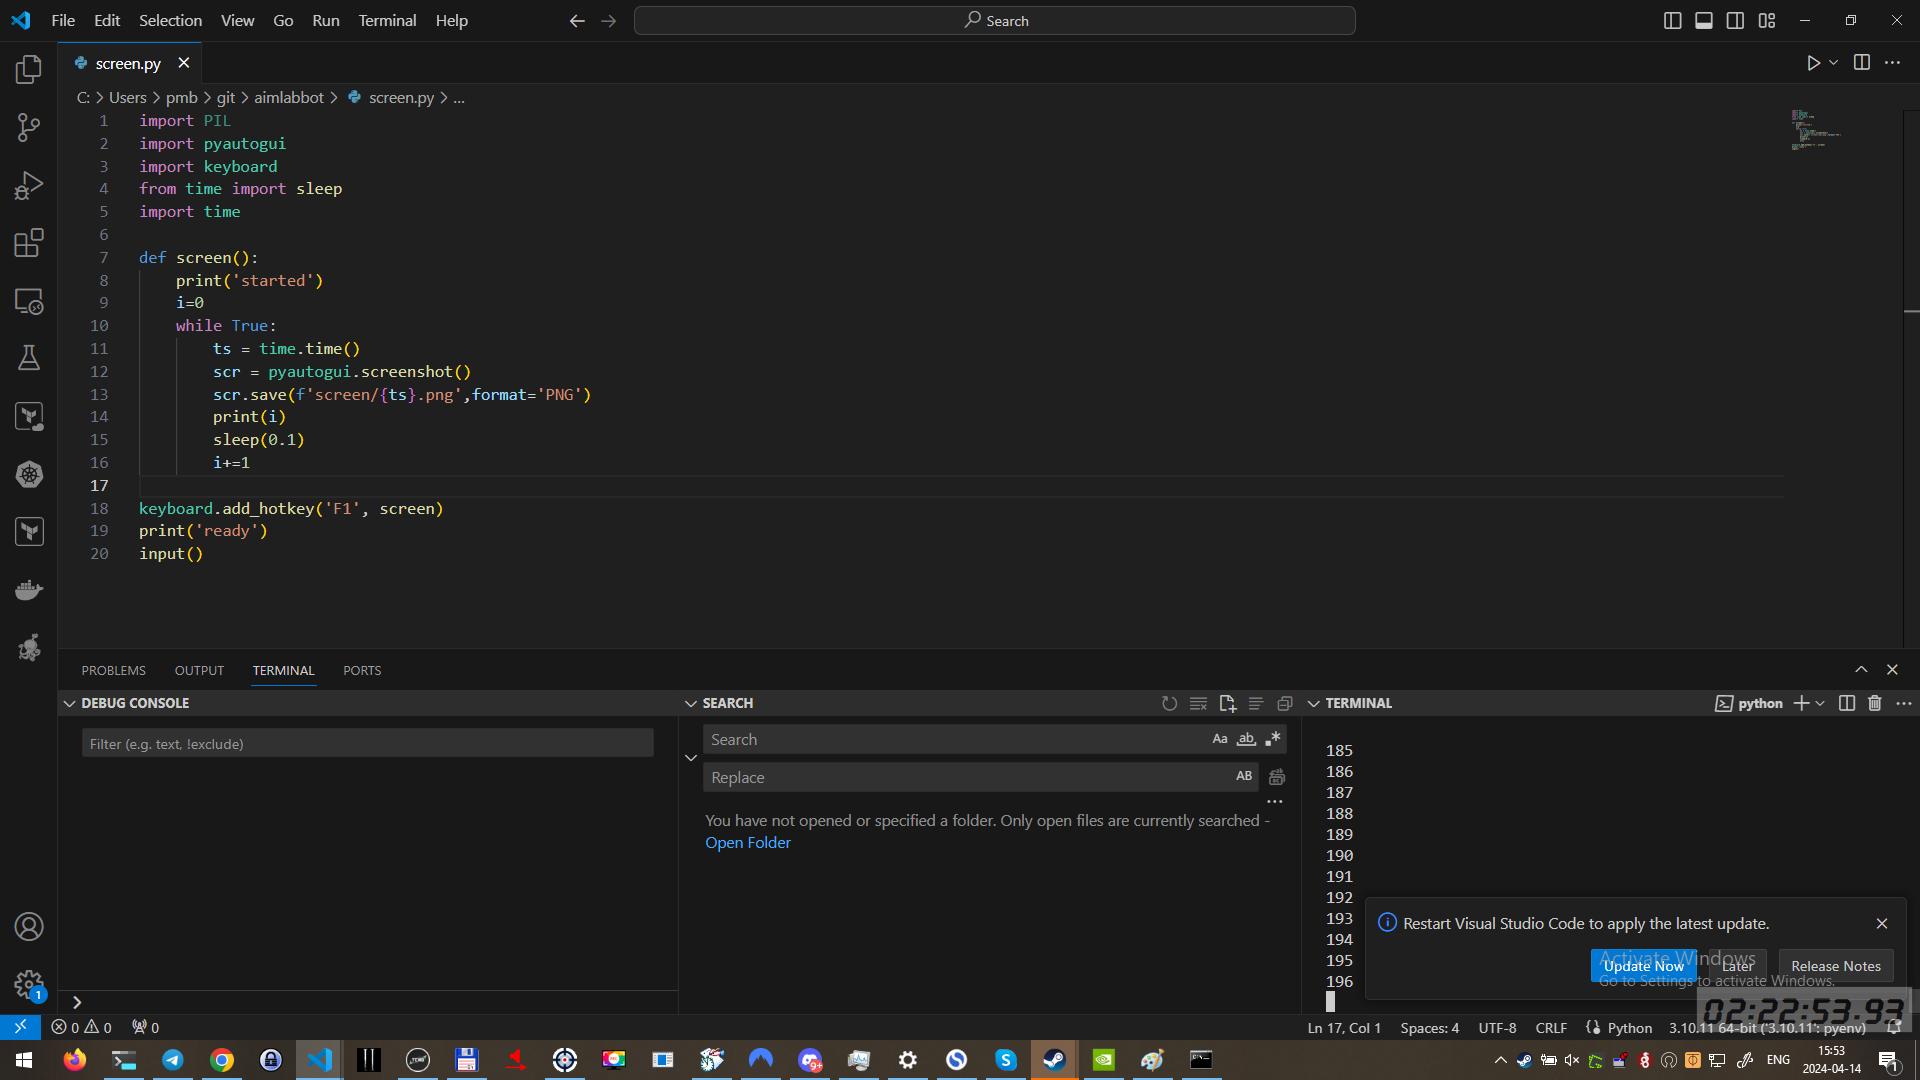
Task: Open Run and Debug view
Action: coord(29,185)
